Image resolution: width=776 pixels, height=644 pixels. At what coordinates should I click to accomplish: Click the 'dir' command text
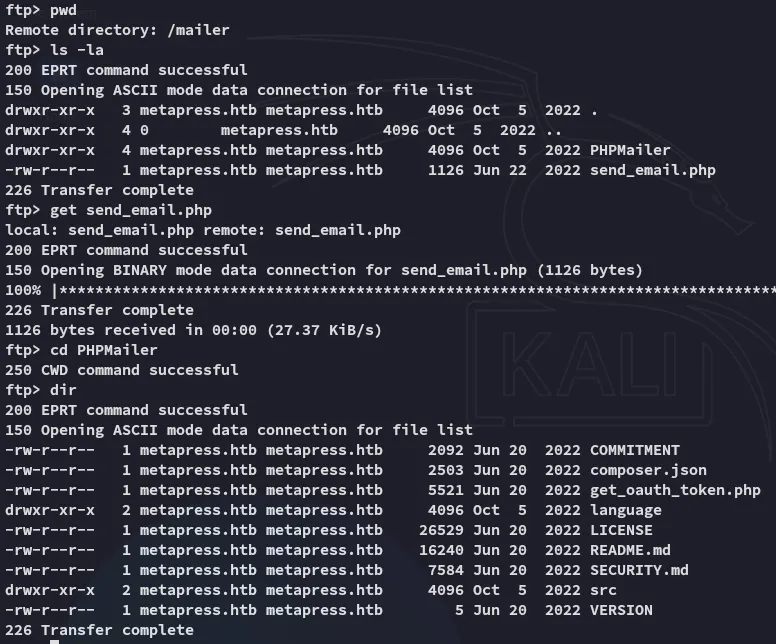[x=63, y=390]
